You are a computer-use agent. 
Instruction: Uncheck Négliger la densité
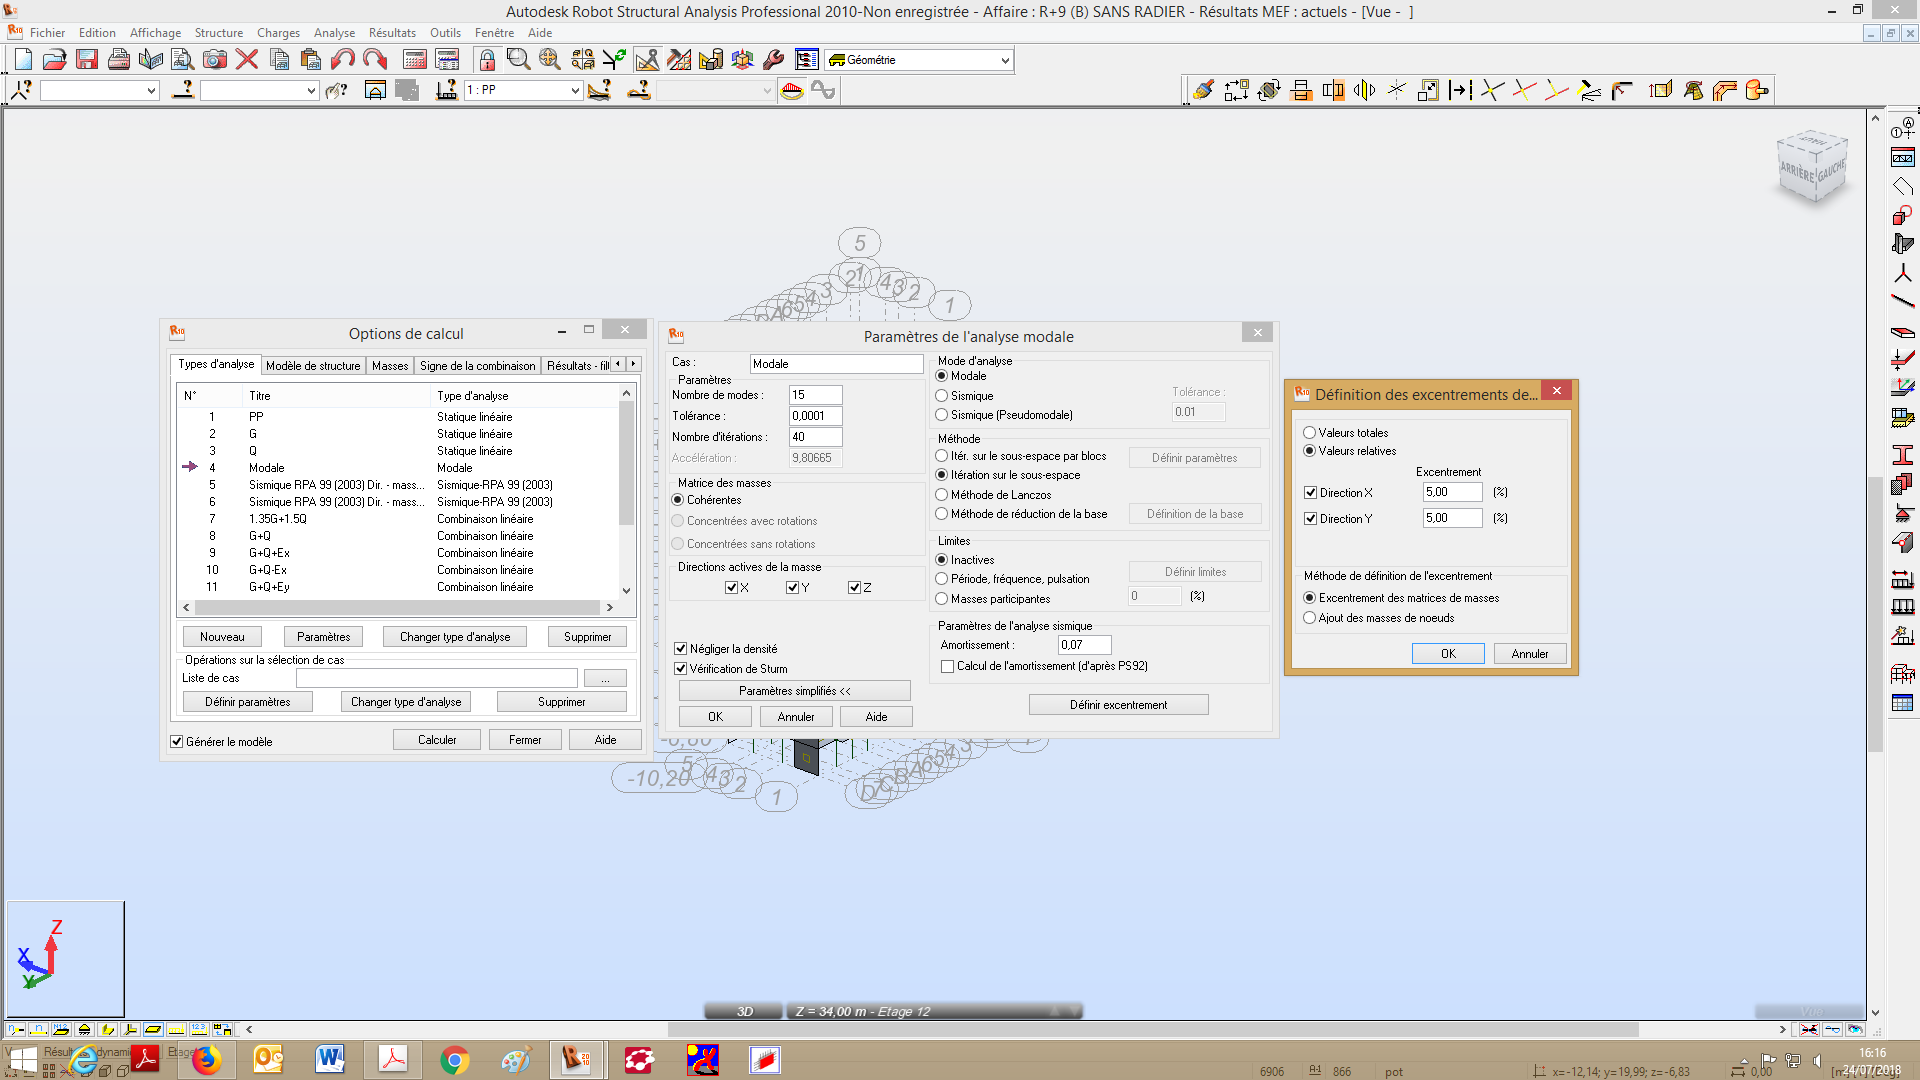(681, 649)
